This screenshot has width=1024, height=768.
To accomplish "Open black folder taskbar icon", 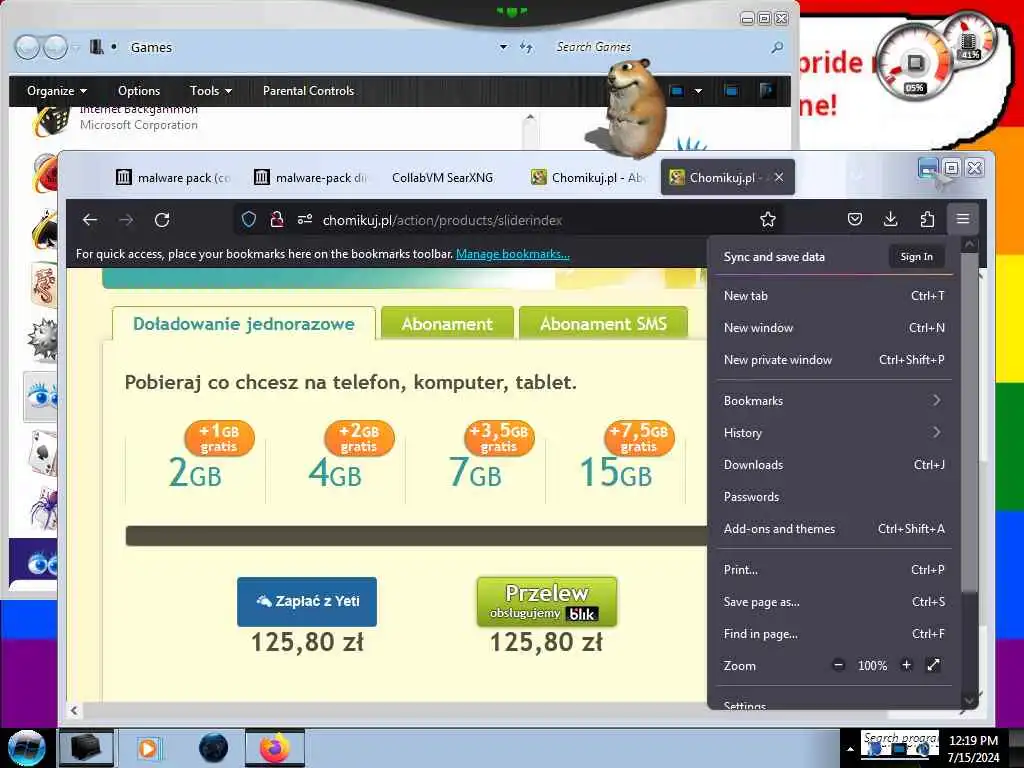I will pyautogui.click(x=86, y=748).
